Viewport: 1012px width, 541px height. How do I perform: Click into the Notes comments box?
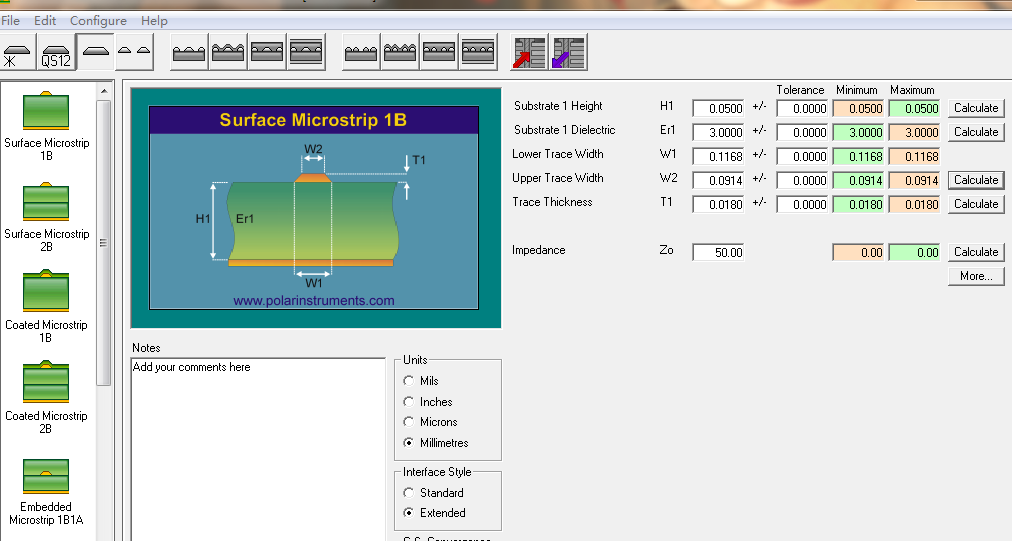coord(258,449)
